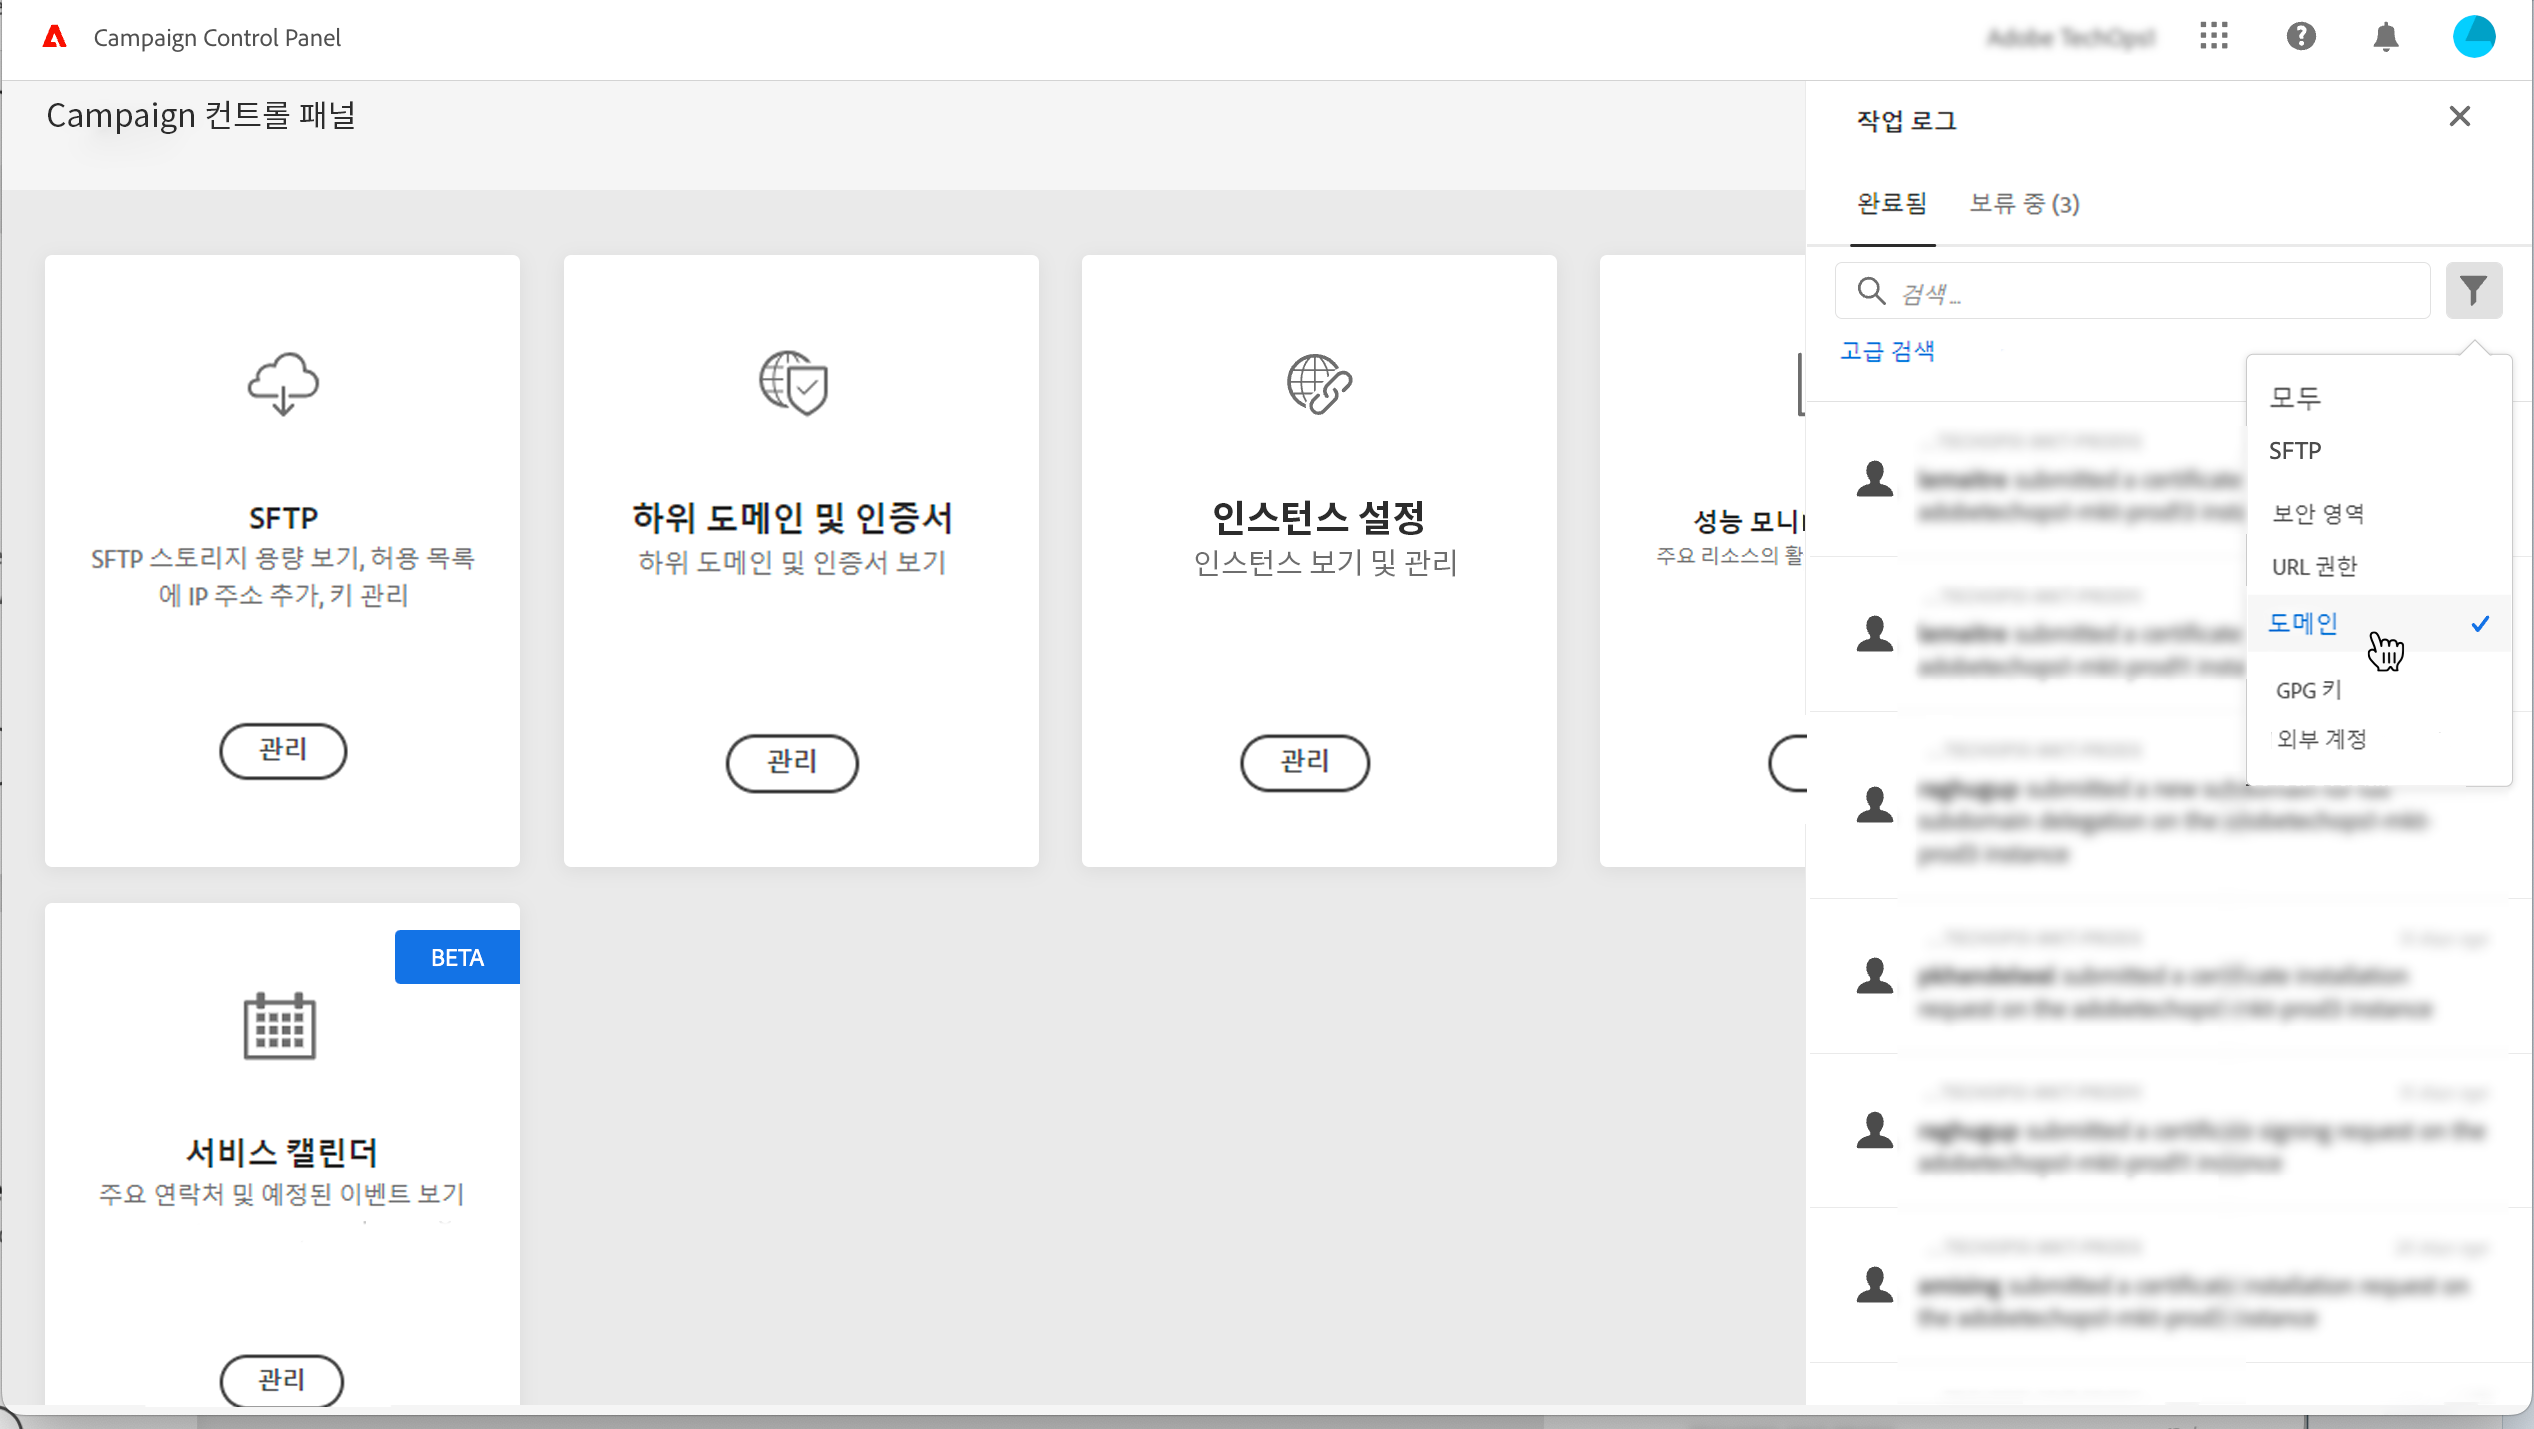Screen dimensions: 2534x1429
Task: Click the filter funnel icon
Action: pos(2473,291)
